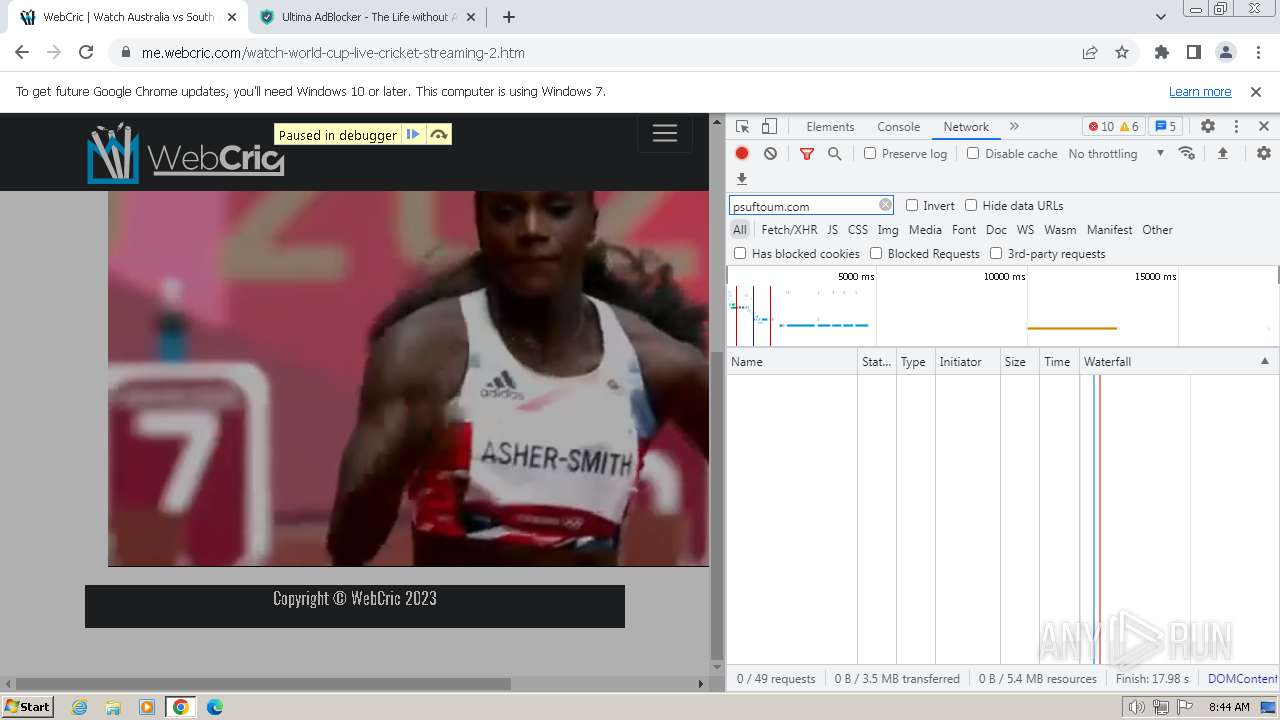Toggle the device toolbar icon
This screenshot has width=1280, height=720.
coord(769,127)
